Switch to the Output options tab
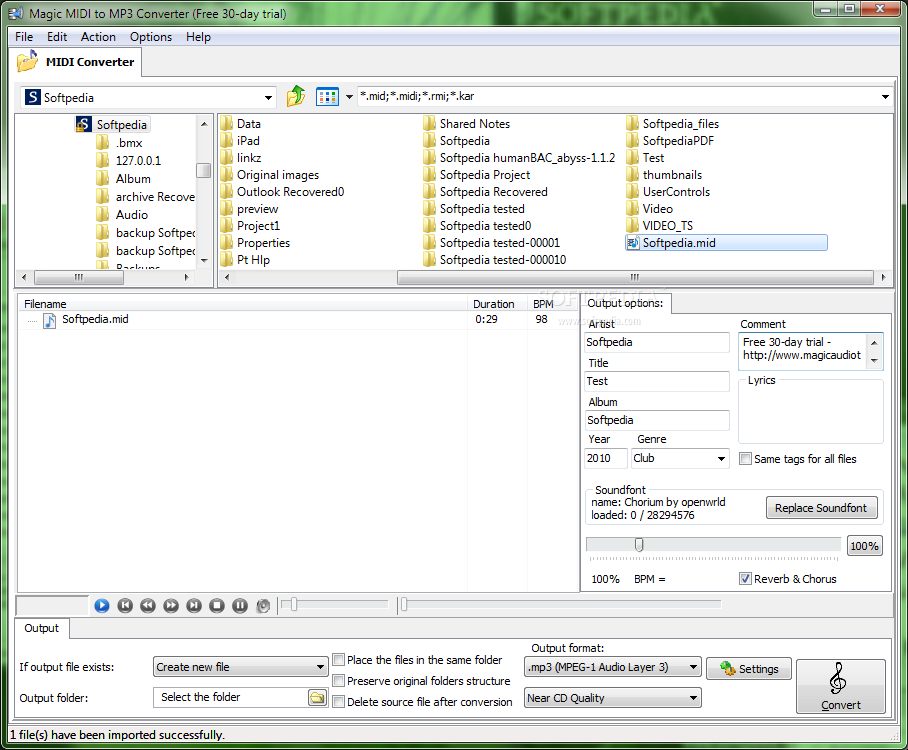The width and height of the screenshot is (908, 750). 625,303
